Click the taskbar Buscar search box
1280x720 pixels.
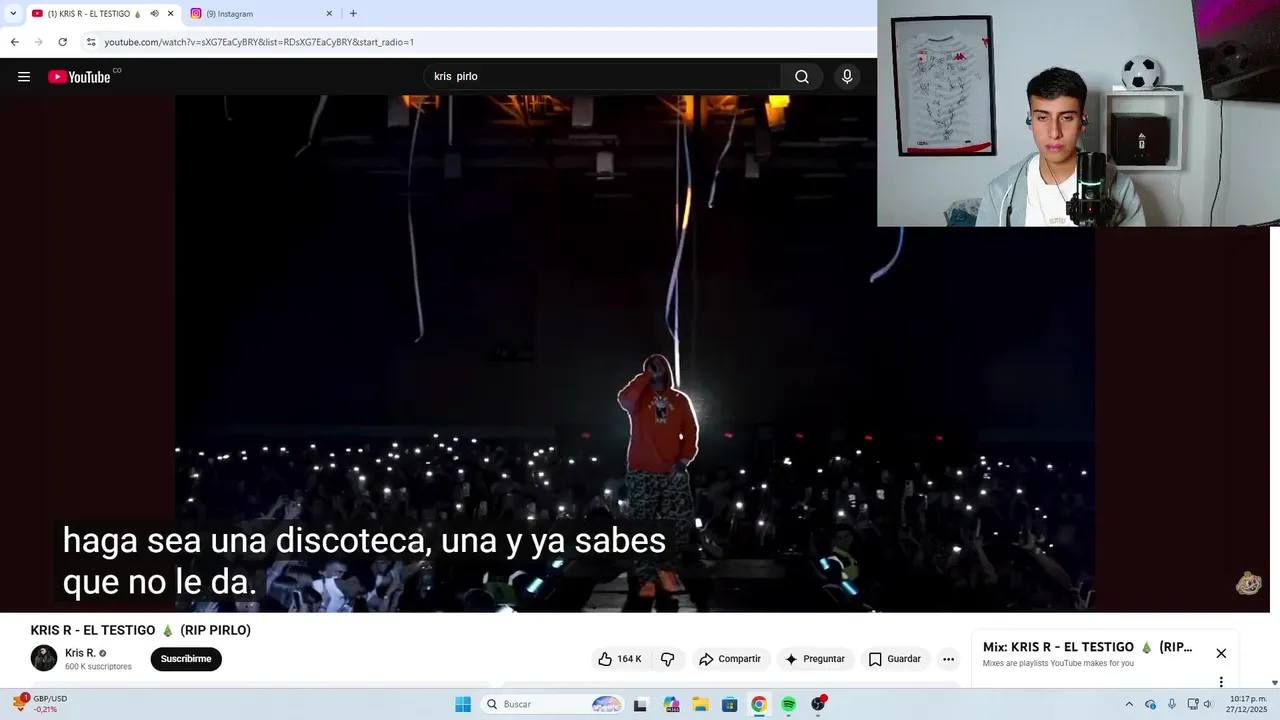553,704
